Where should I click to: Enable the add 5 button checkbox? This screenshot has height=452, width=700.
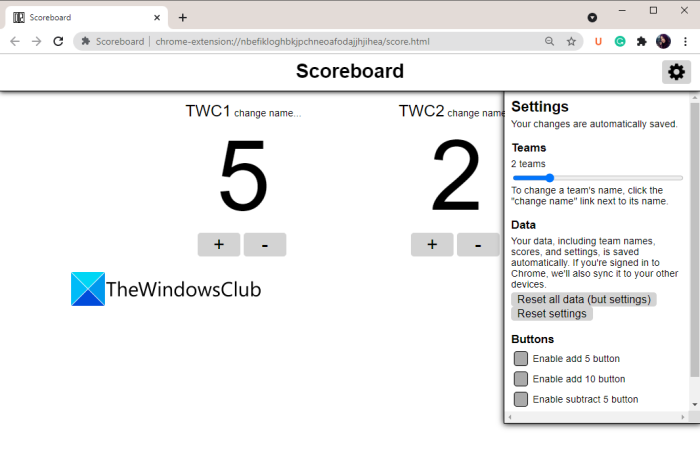521,358
